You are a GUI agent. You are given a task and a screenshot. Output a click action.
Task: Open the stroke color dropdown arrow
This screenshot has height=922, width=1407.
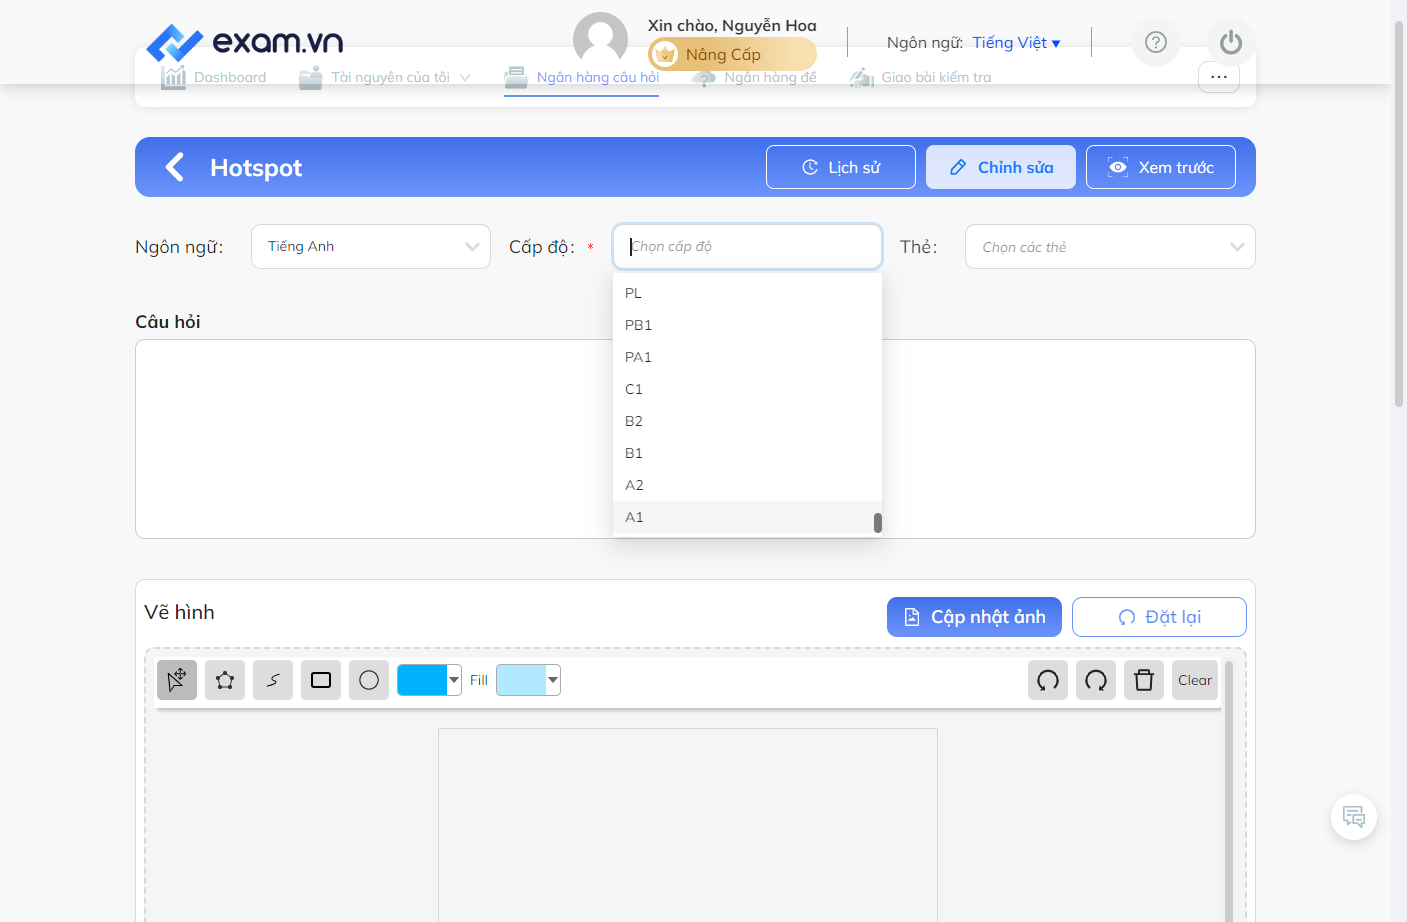pyautogui.click(x=454, y=680)
